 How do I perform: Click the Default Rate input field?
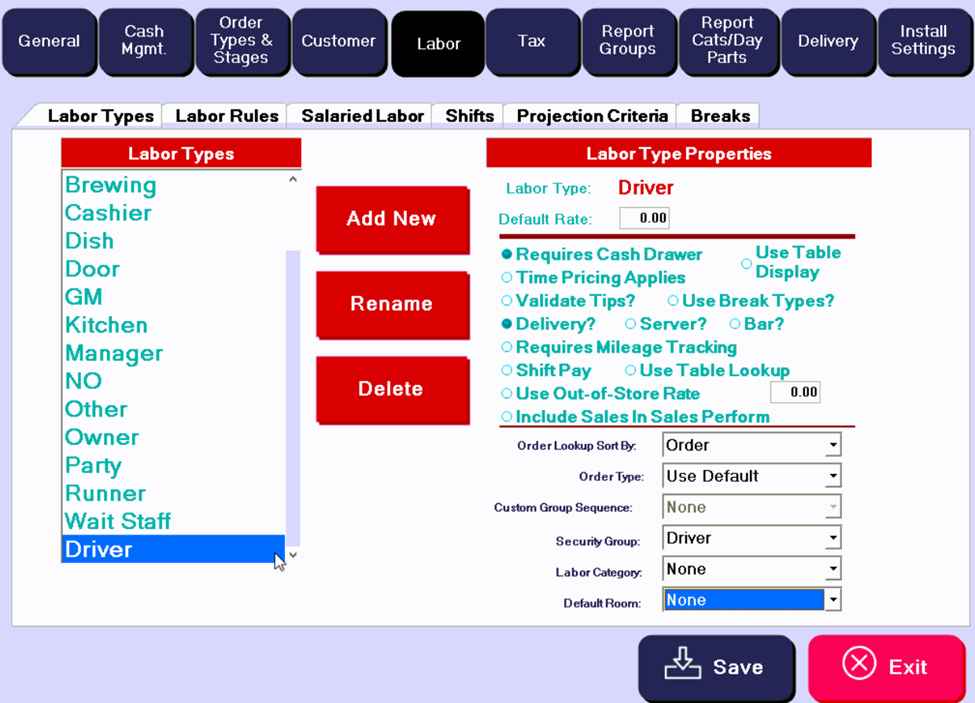645,218
